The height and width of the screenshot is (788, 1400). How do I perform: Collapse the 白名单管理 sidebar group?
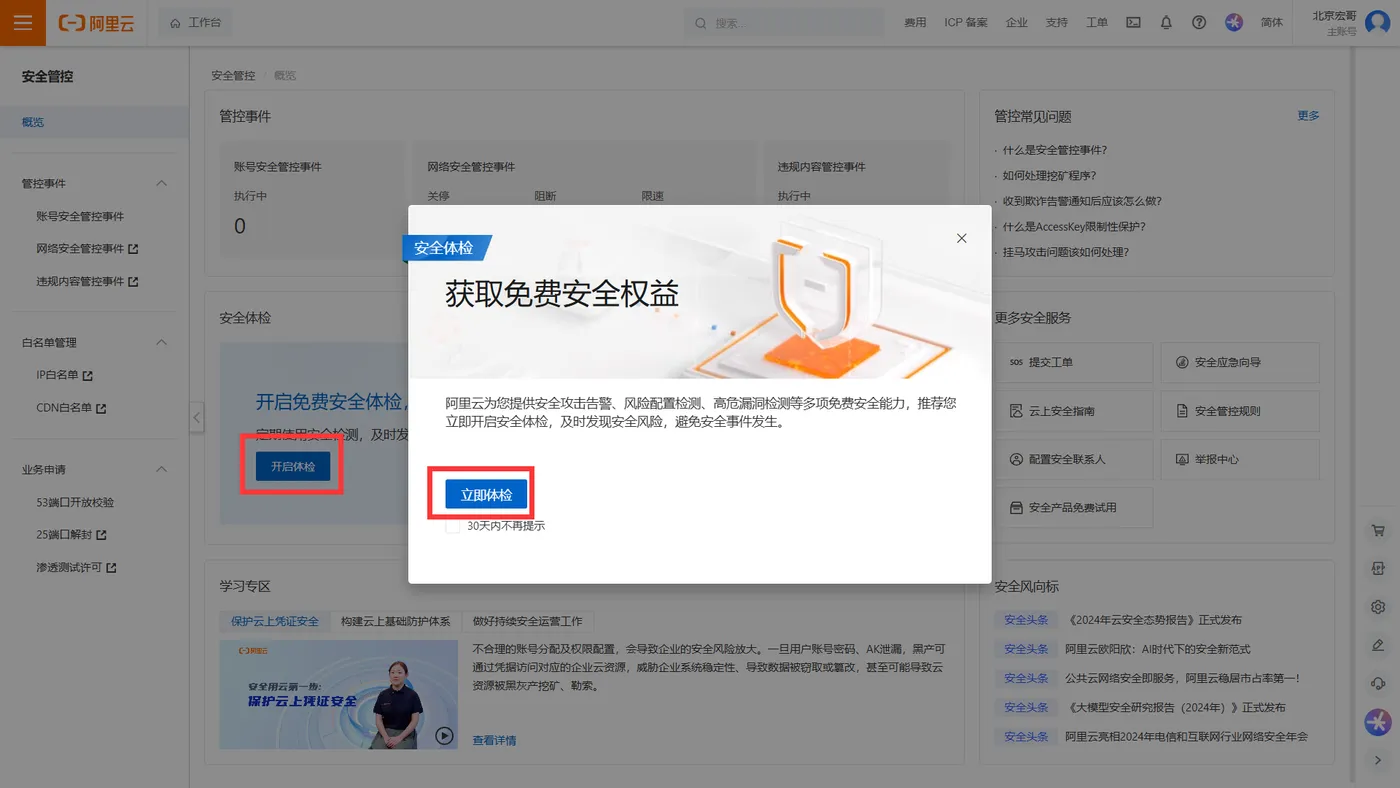pos(162,343)
